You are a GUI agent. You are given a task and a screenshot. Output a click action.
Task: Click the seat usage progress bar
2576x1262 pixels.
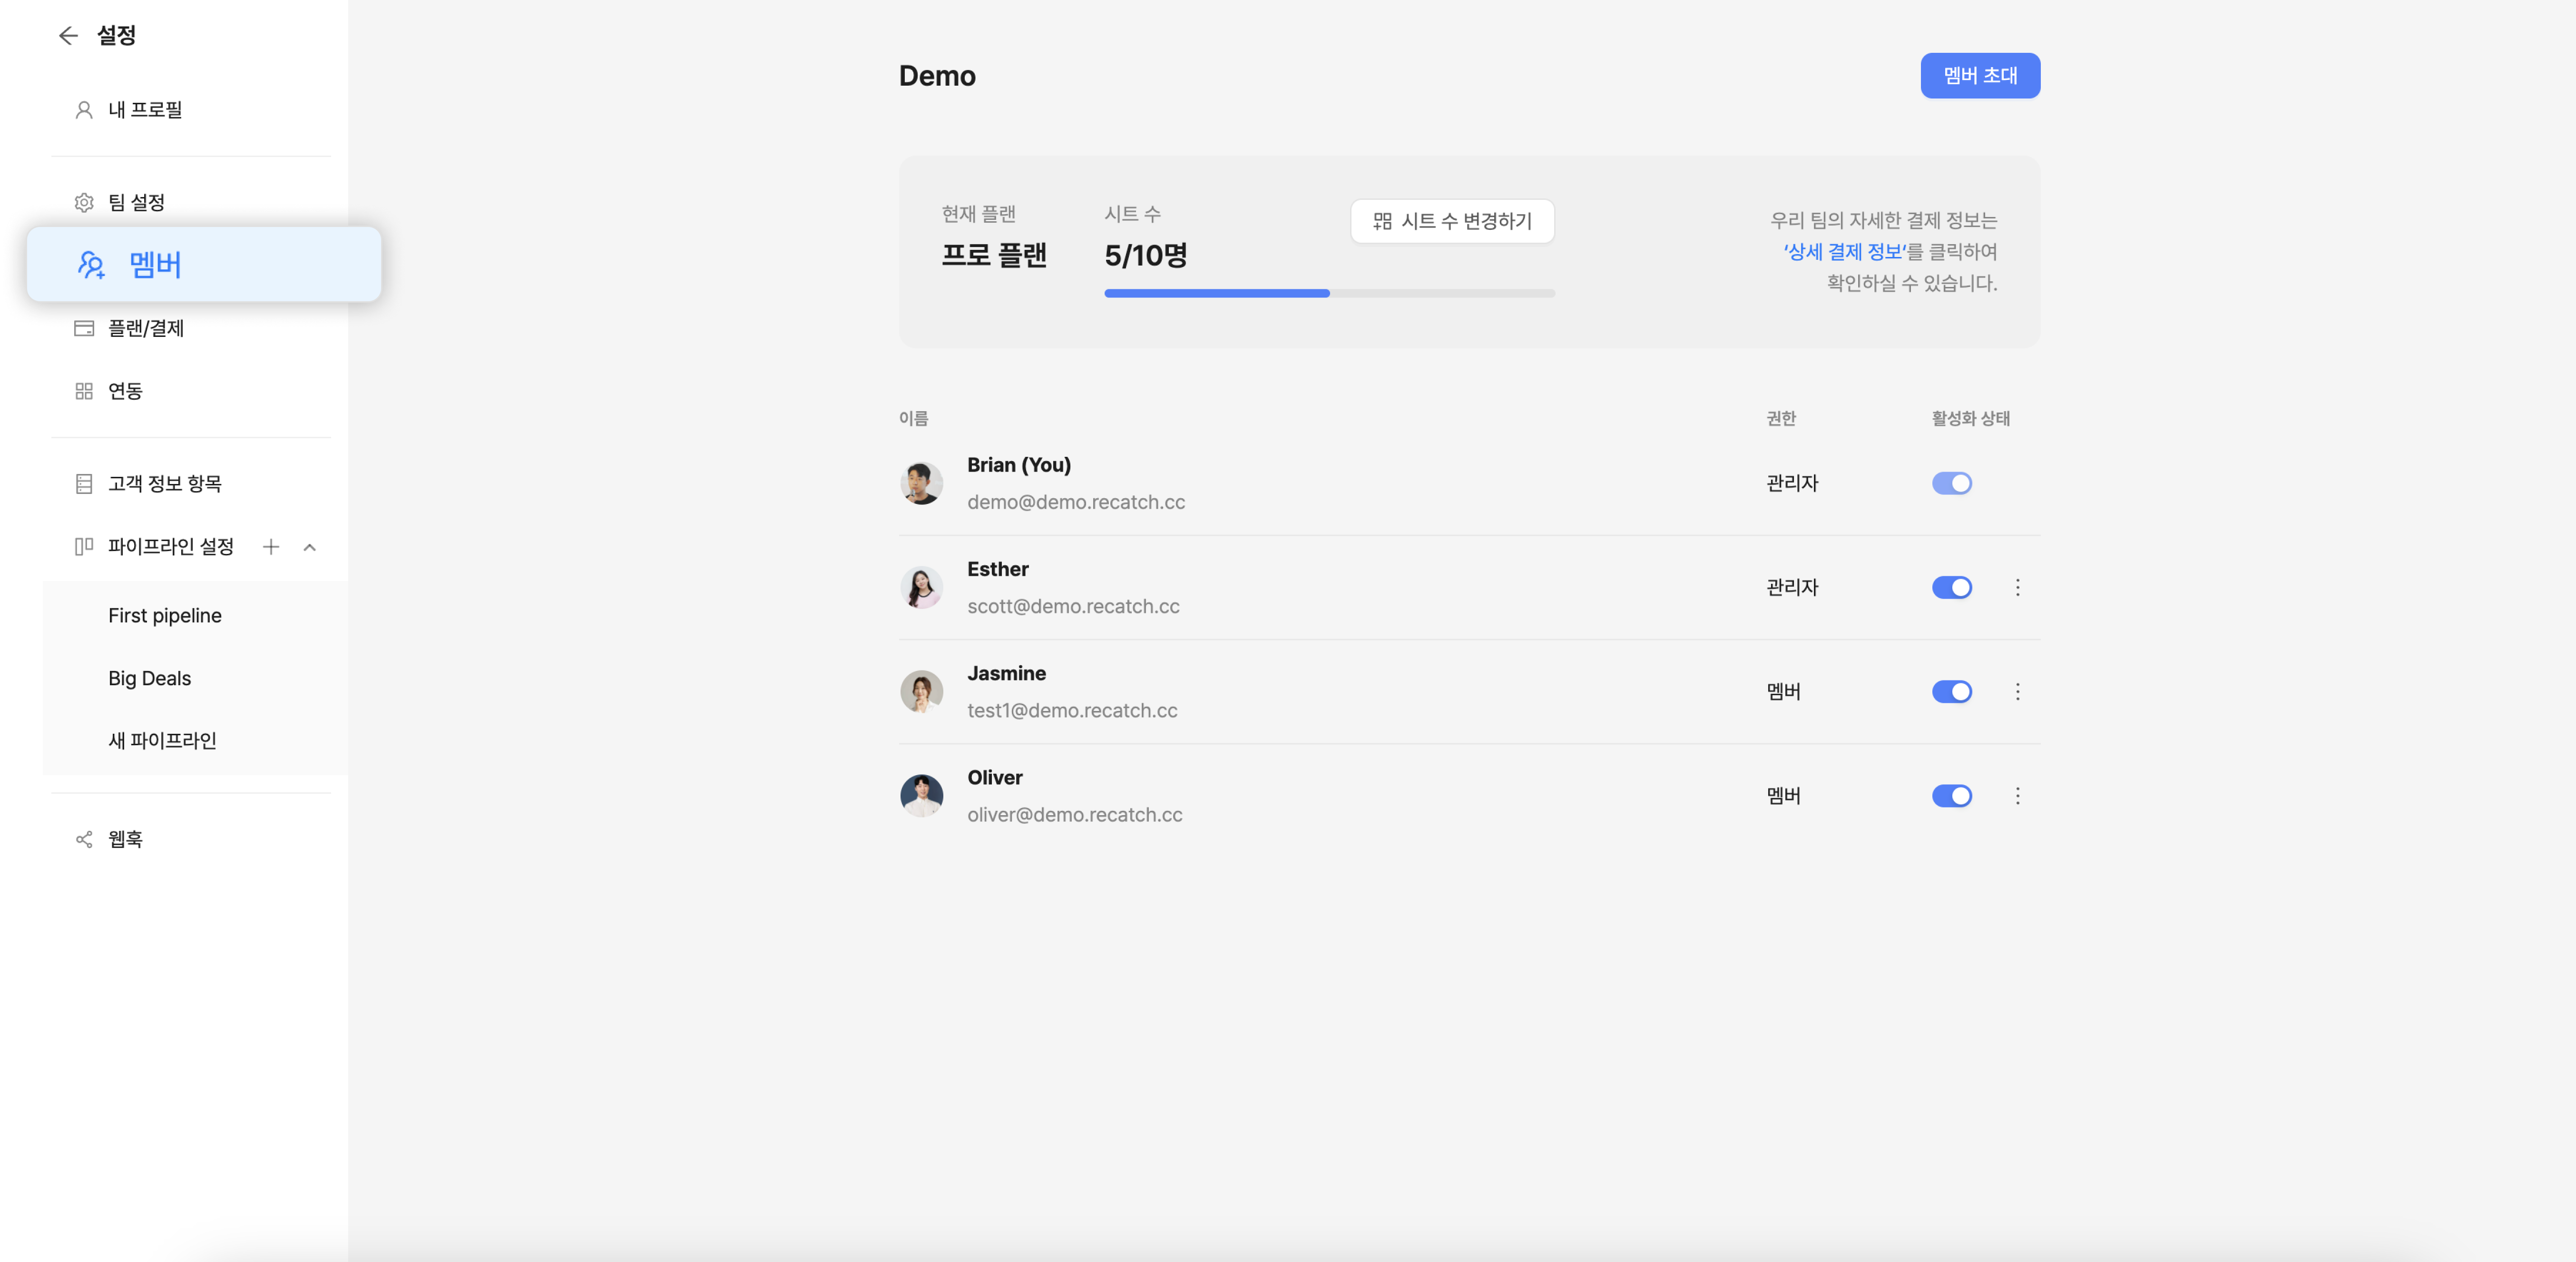[x=1328, y=293]
